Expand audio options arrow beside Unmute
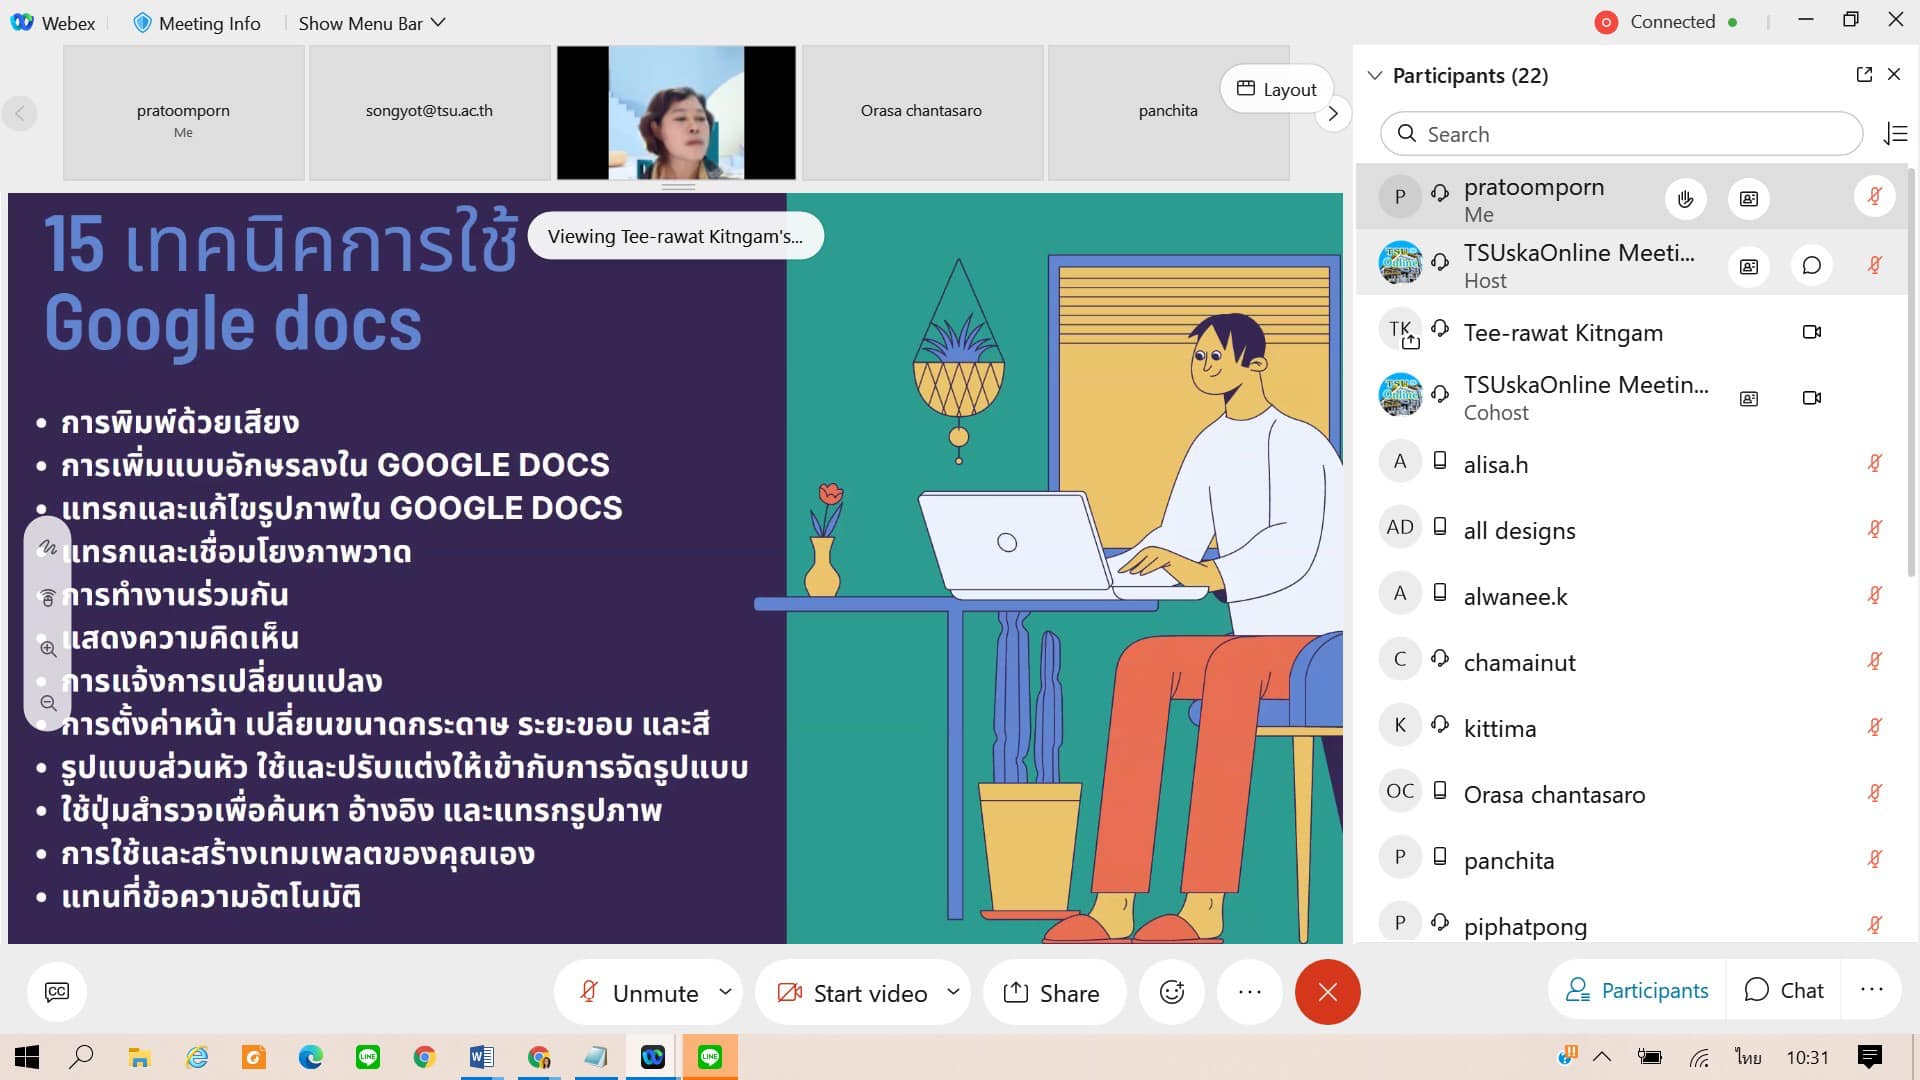The width and height of the screenshot is (1920, 1080). click(x=726, y=992)
